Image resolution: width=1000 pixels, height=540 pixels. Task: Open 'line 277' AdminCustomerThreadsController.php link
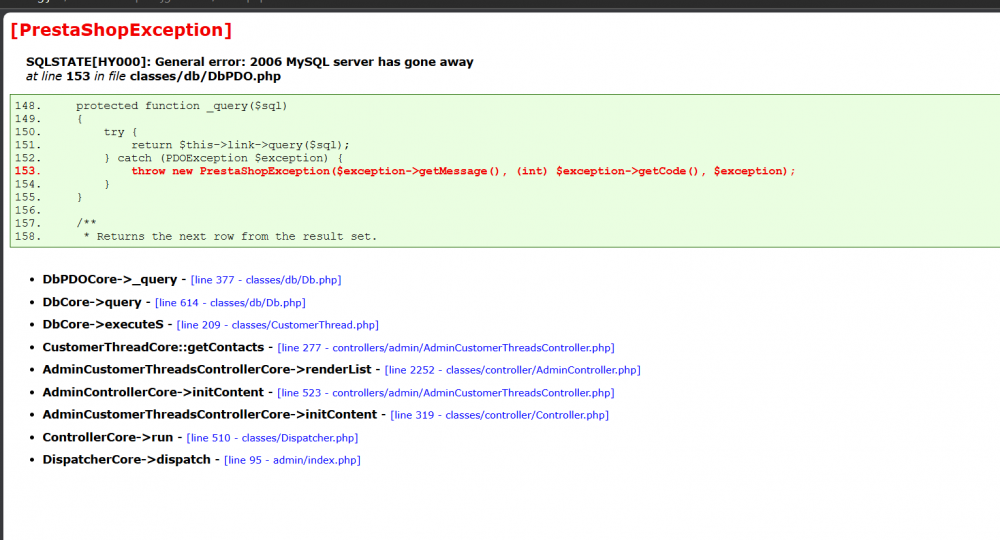tap(446, 348)
